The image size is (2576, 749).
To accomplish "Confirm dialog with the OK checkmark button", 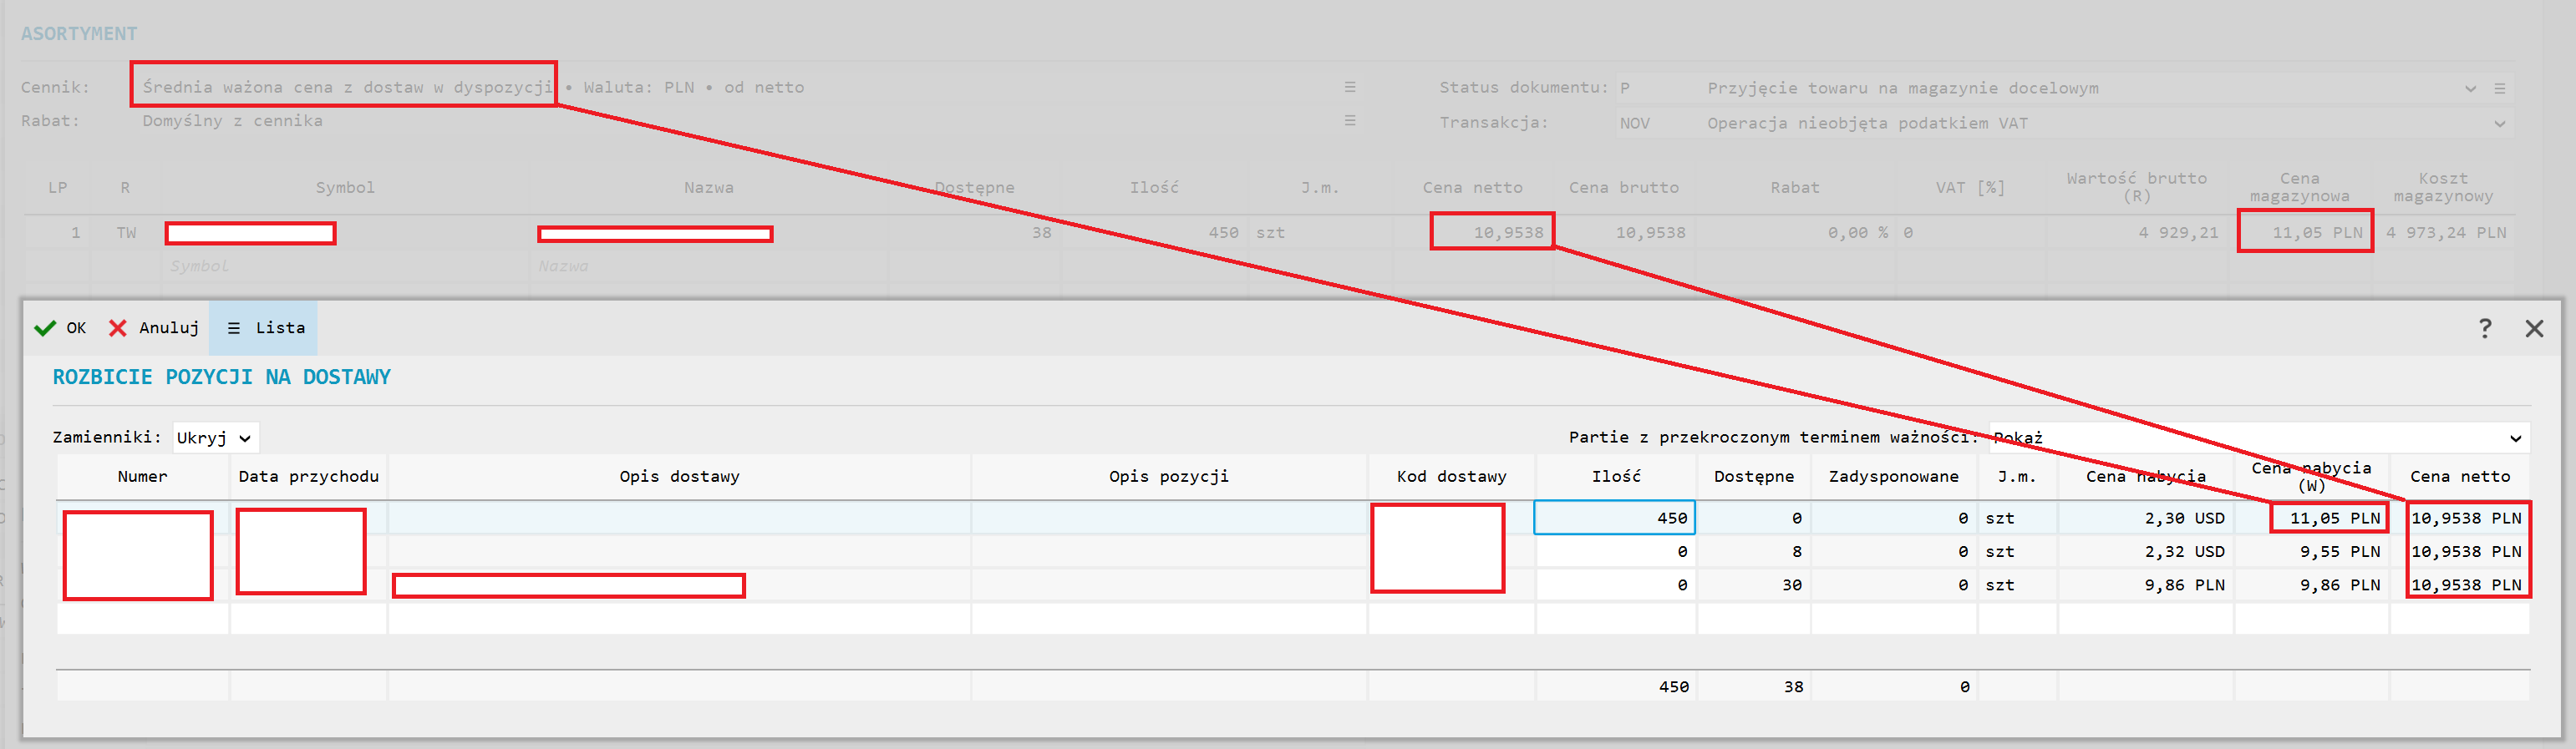I will [60, 328].
